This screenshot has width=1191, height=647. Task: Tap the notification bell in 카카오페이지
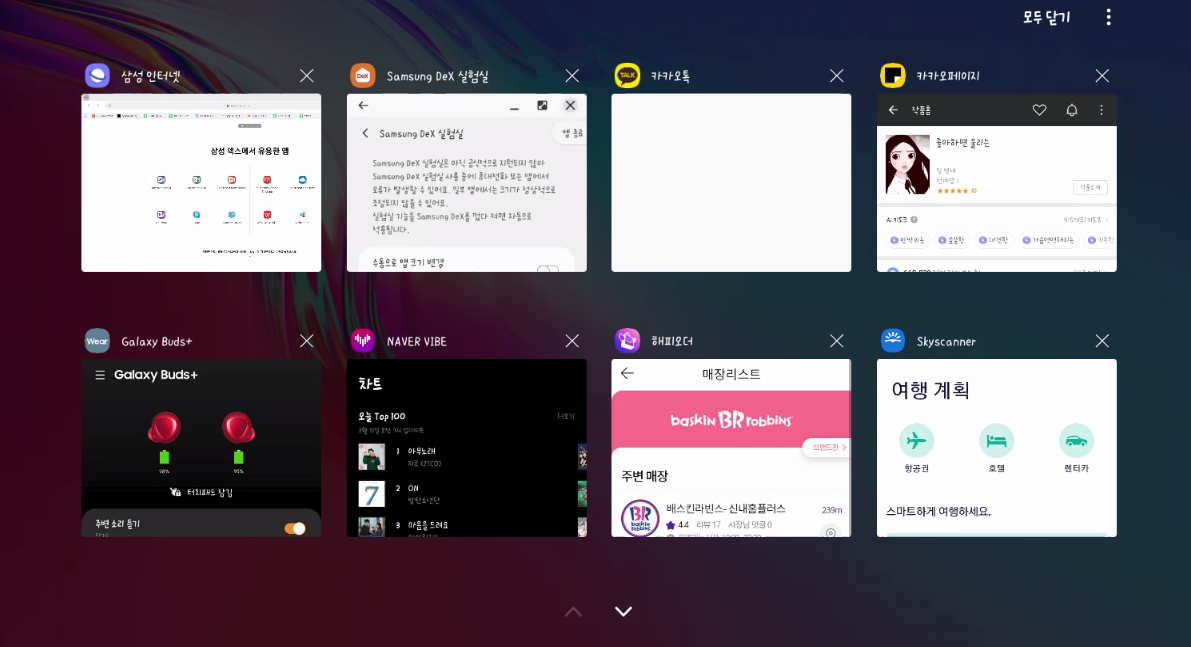click(x=1072, y=110)
